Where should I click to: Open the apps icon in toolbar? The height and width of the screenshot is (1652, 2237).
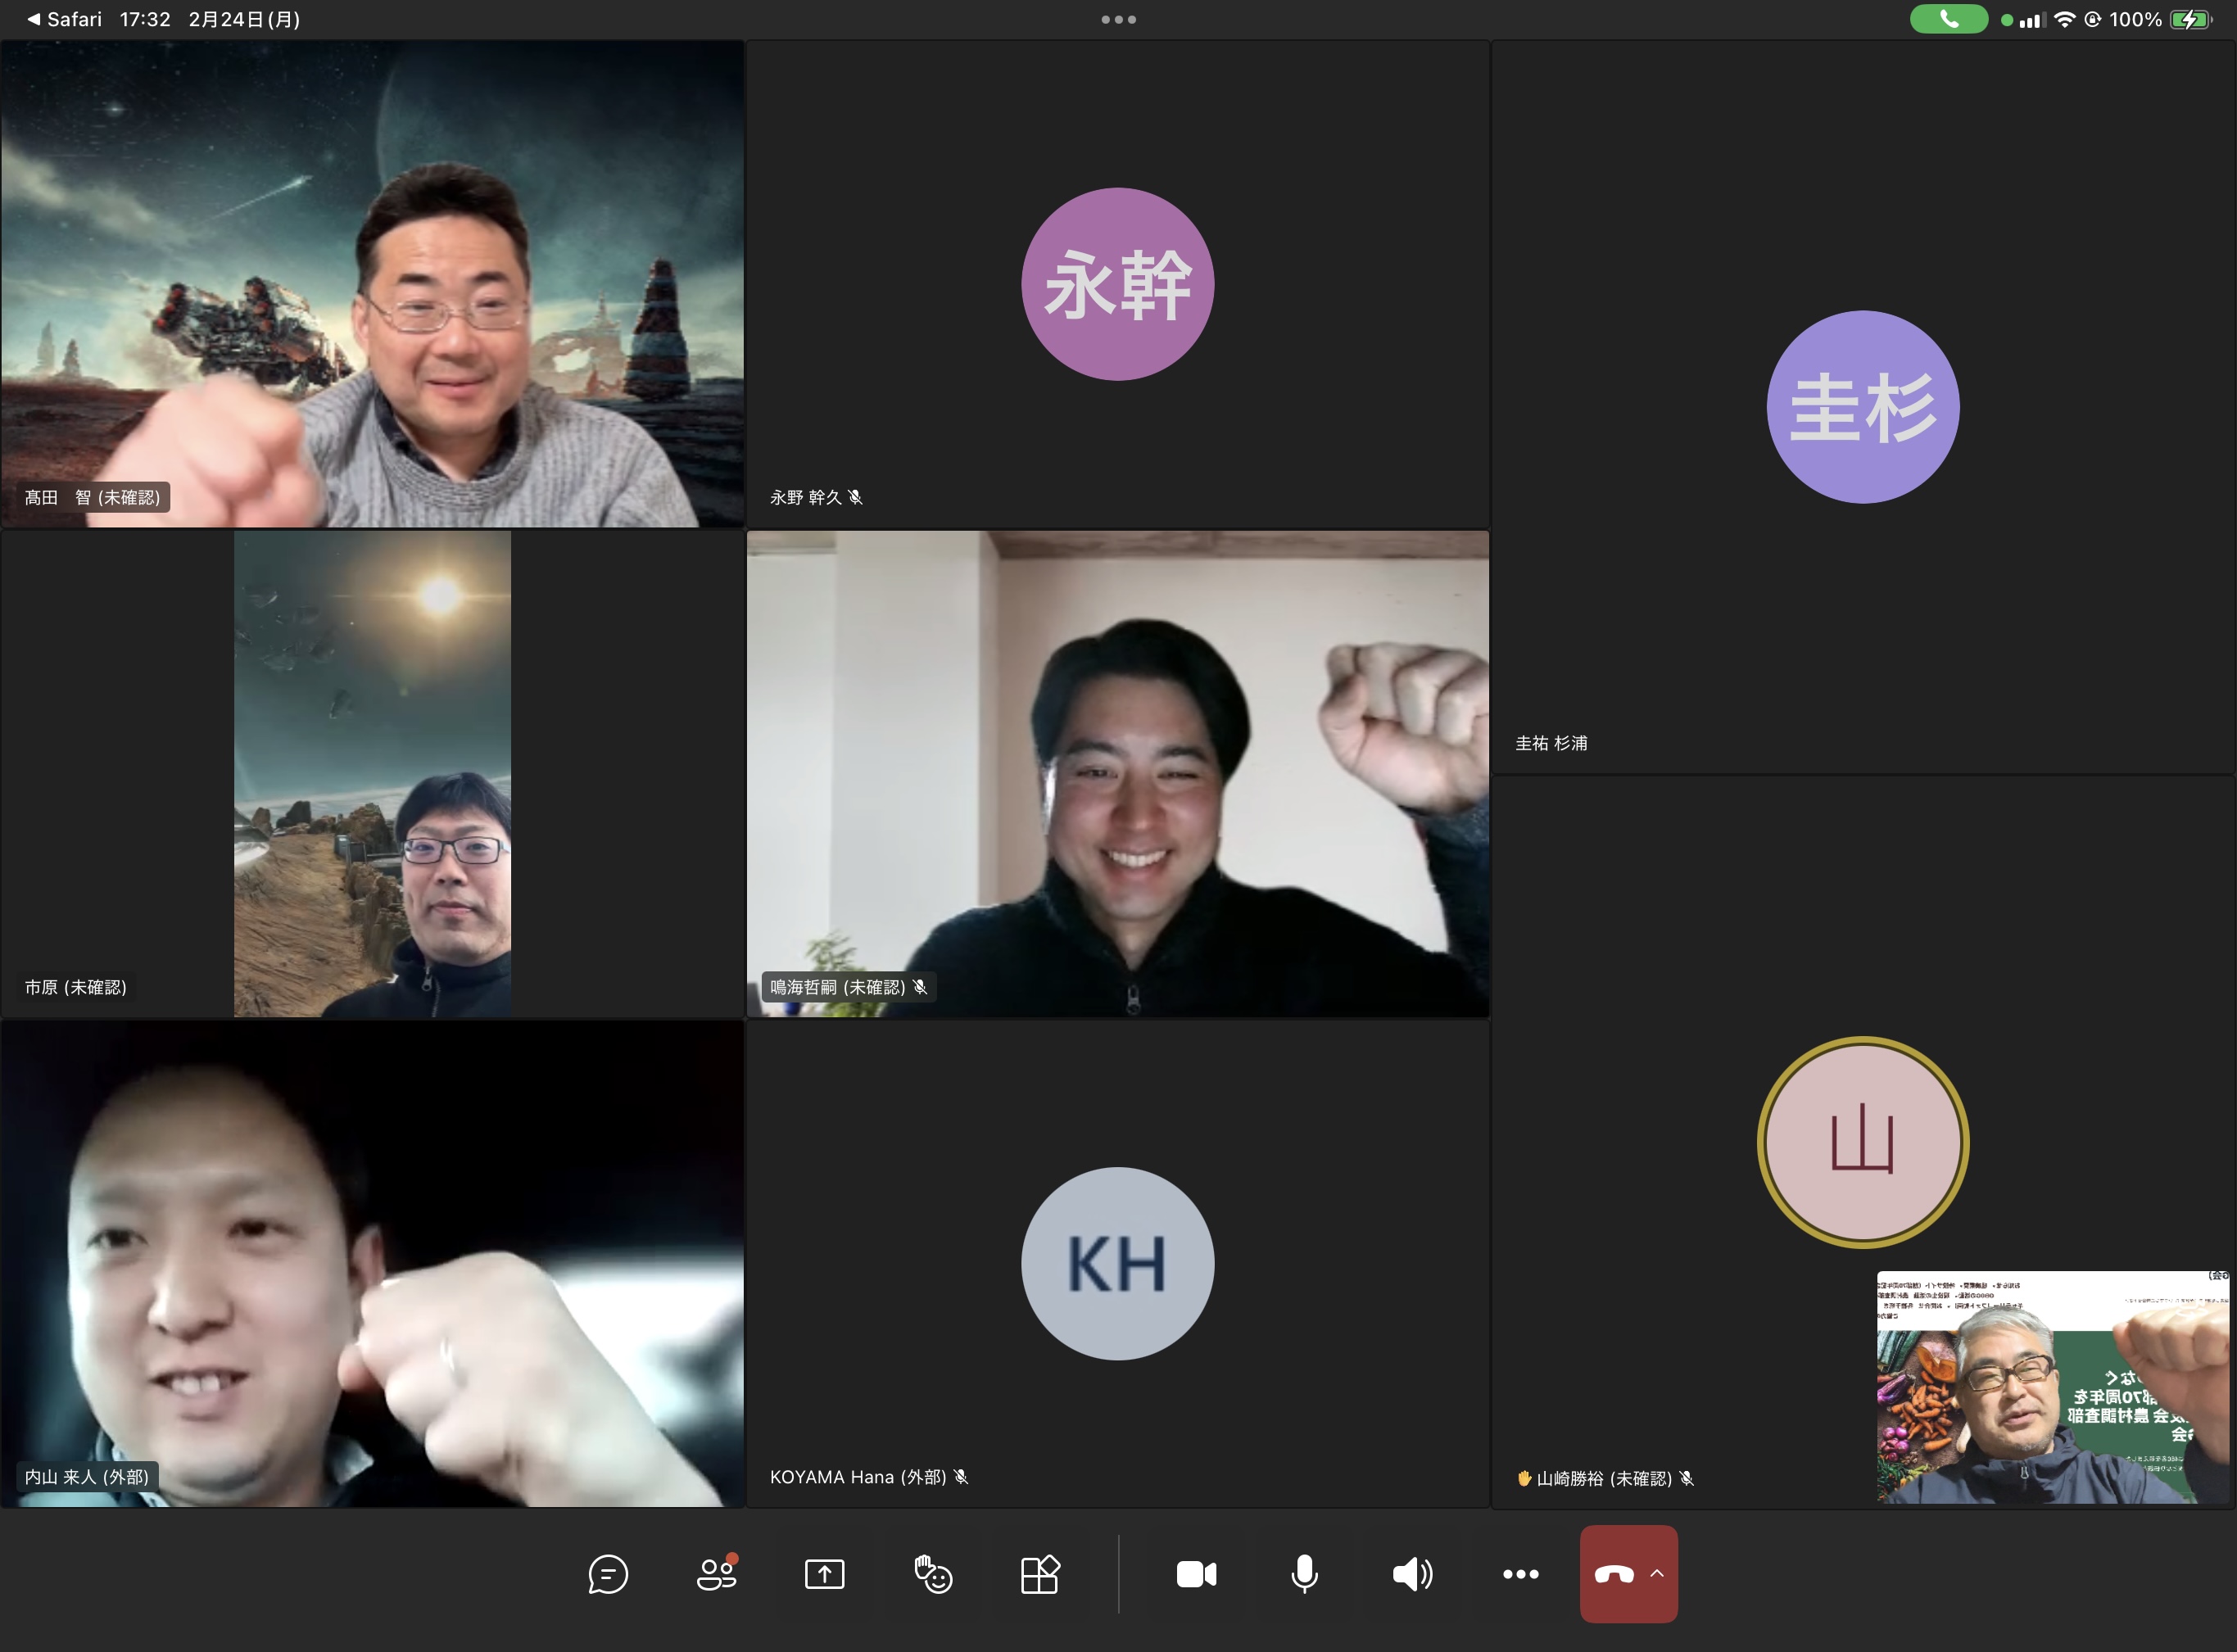(1040, 1574)
